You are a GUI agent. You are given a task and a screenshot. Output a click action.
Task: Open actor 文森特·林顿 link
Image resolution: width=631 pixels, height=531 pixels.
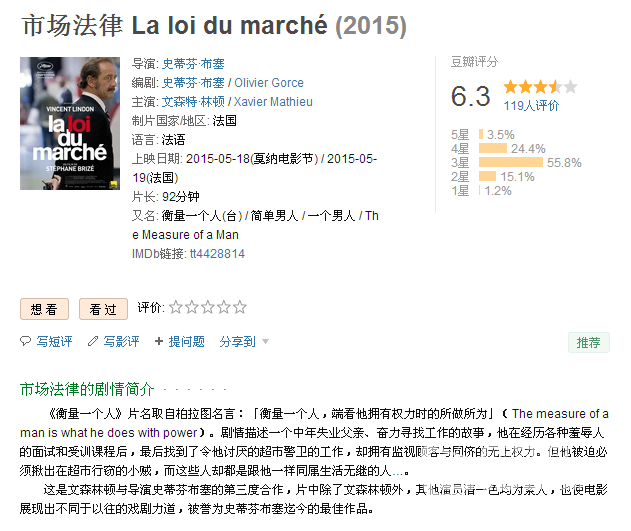coord(193,102)
